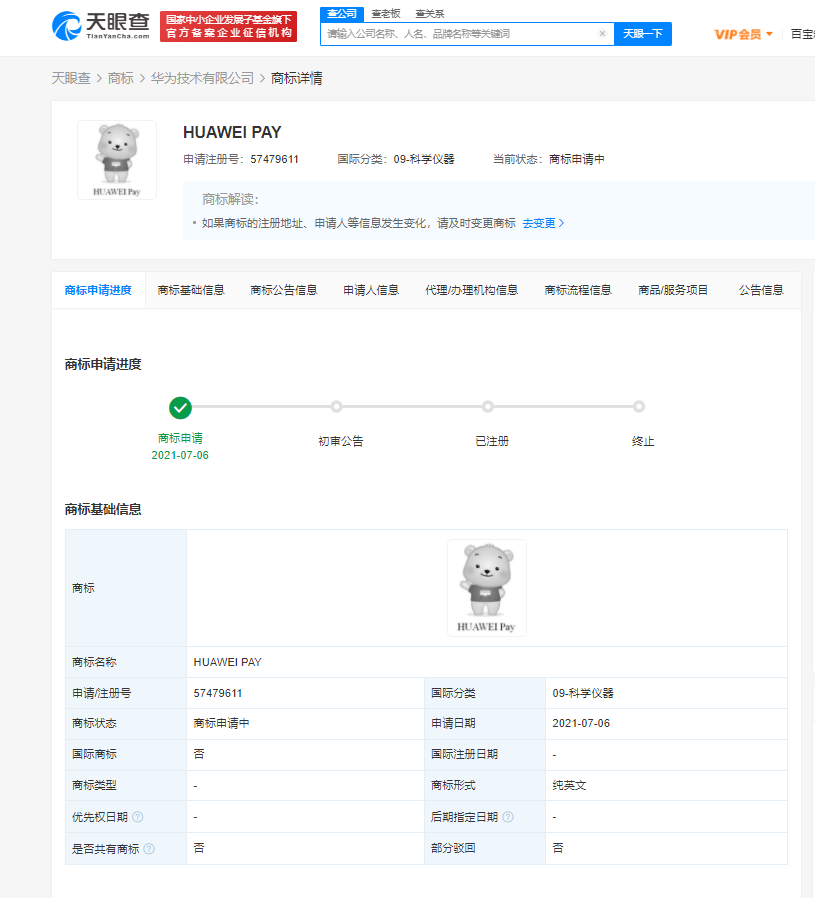The image size is (815, 898).
Task: Open the 代理/办理机构信息 tab
Action: point(472,289)
